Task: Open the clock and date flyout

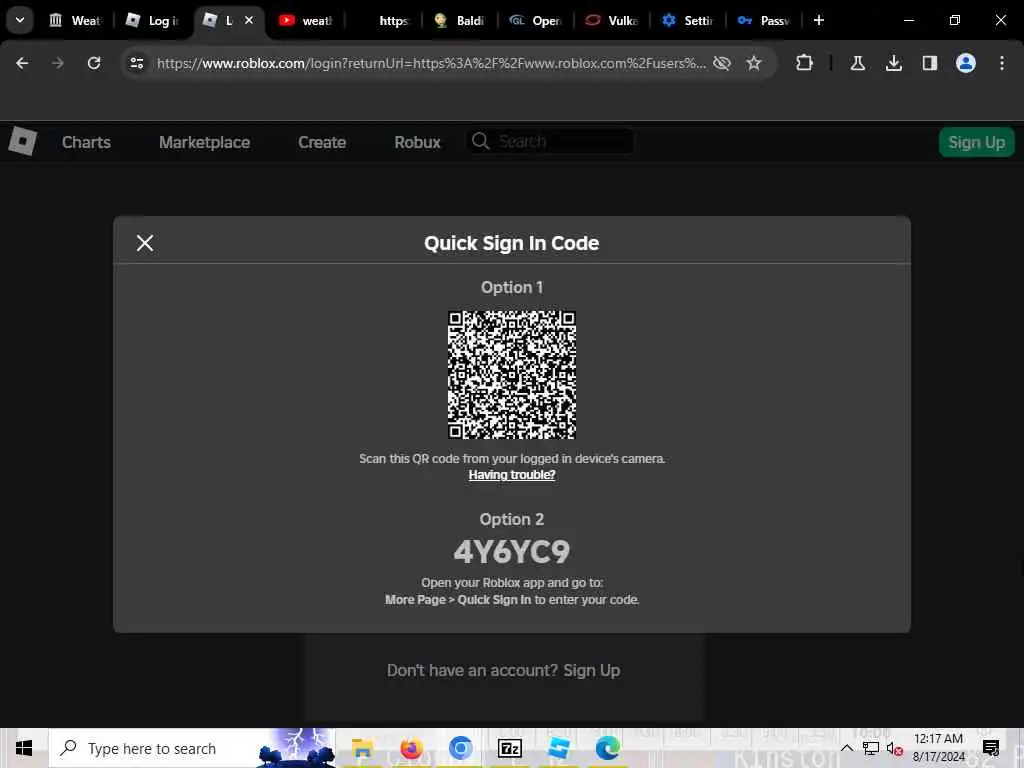Action: click(938, 748)
